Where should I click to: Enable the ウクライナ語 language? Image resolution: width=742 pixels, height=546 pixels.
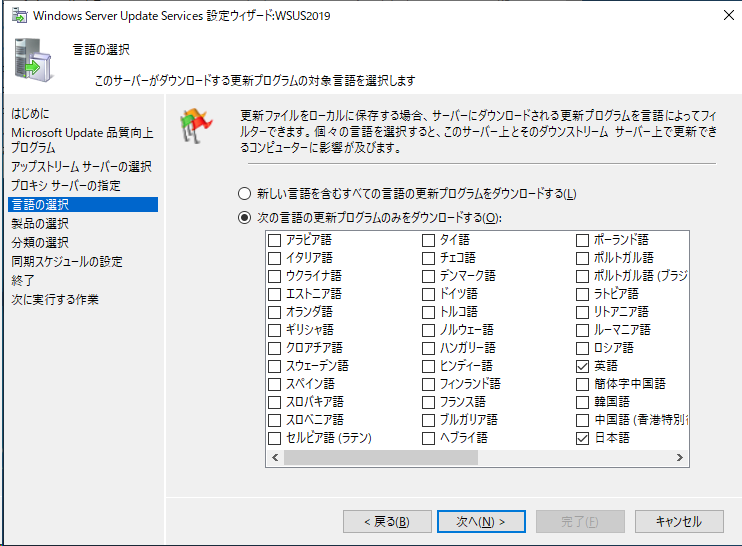pos(274,276)
